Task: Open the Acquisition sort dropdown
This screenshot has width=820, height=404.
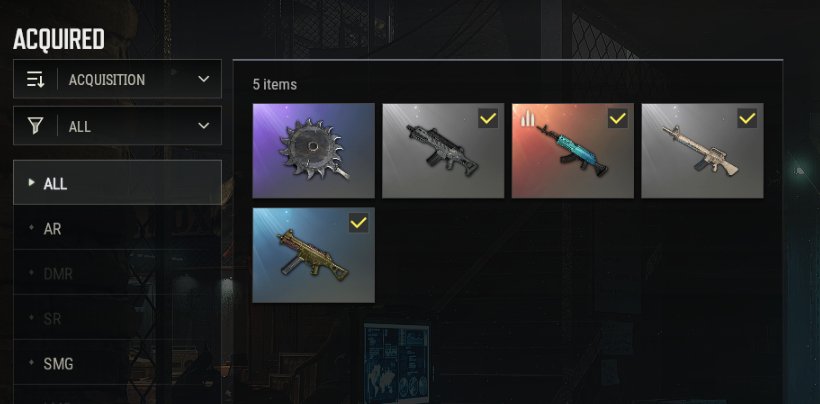Action: pyautogui.click(x=117, y=79)
